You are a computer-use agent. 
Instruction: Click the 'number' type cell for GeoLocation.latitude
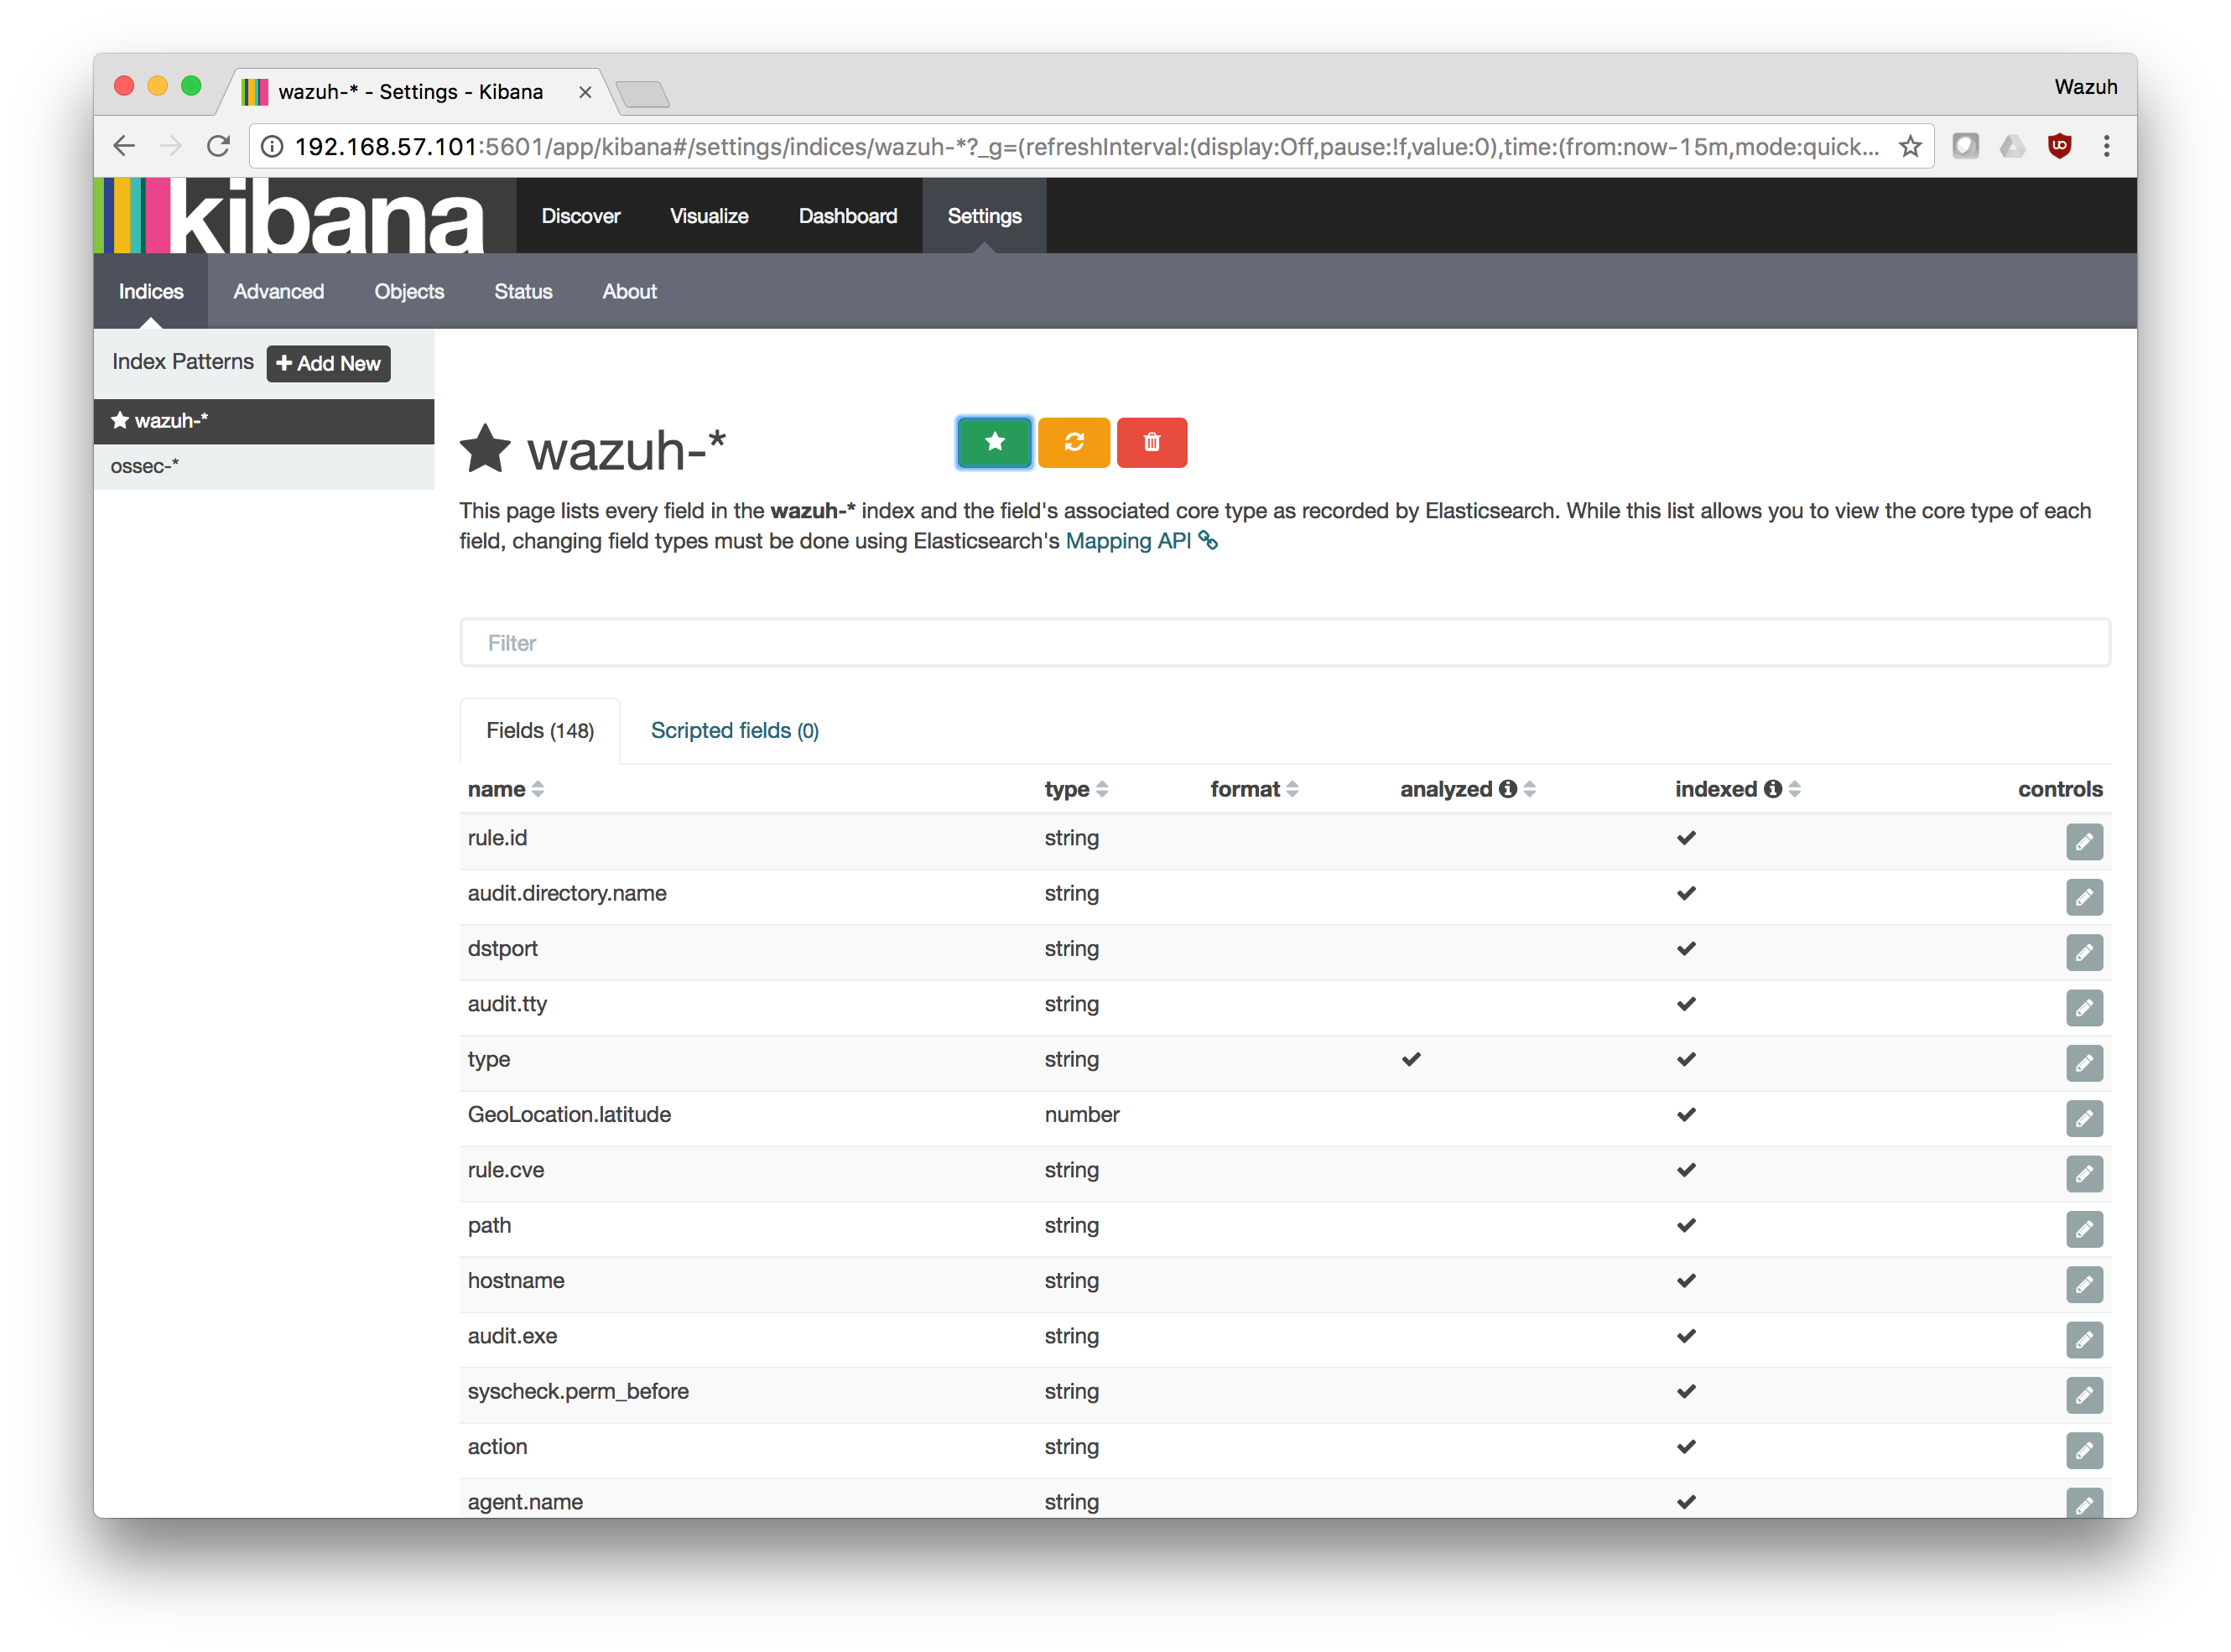1081,1114
